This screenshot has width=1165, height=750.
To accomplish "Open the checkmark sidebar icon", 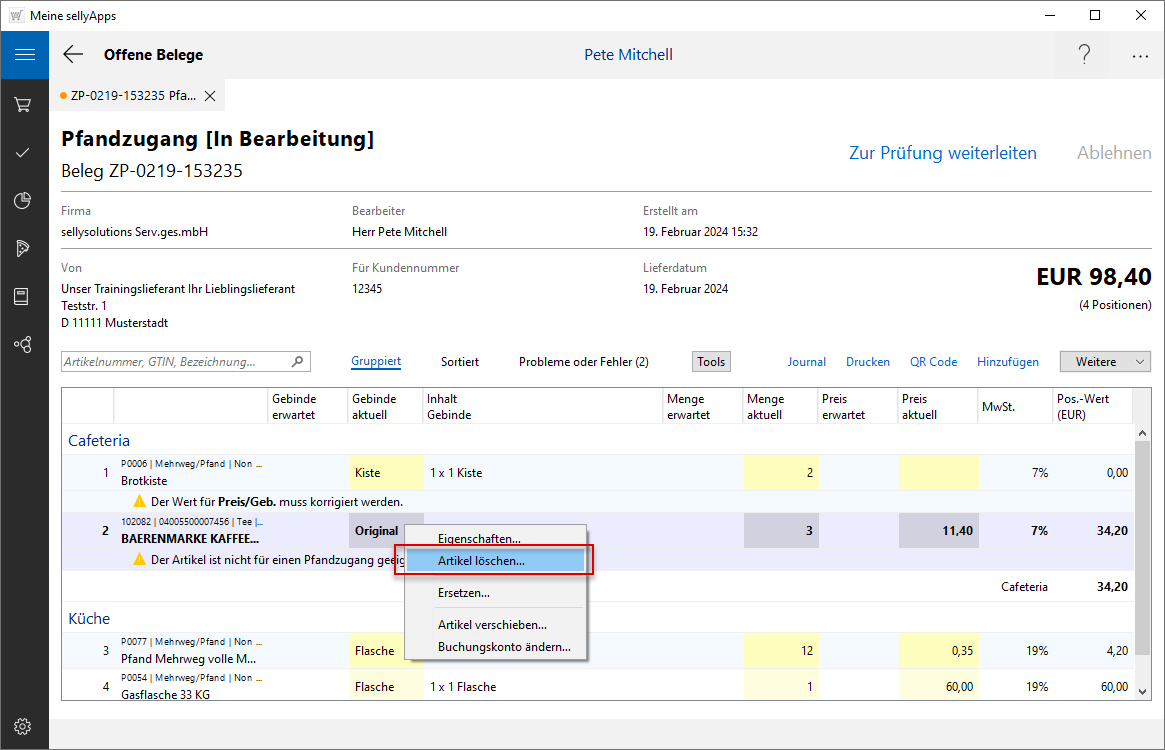I will click(24, 153).
